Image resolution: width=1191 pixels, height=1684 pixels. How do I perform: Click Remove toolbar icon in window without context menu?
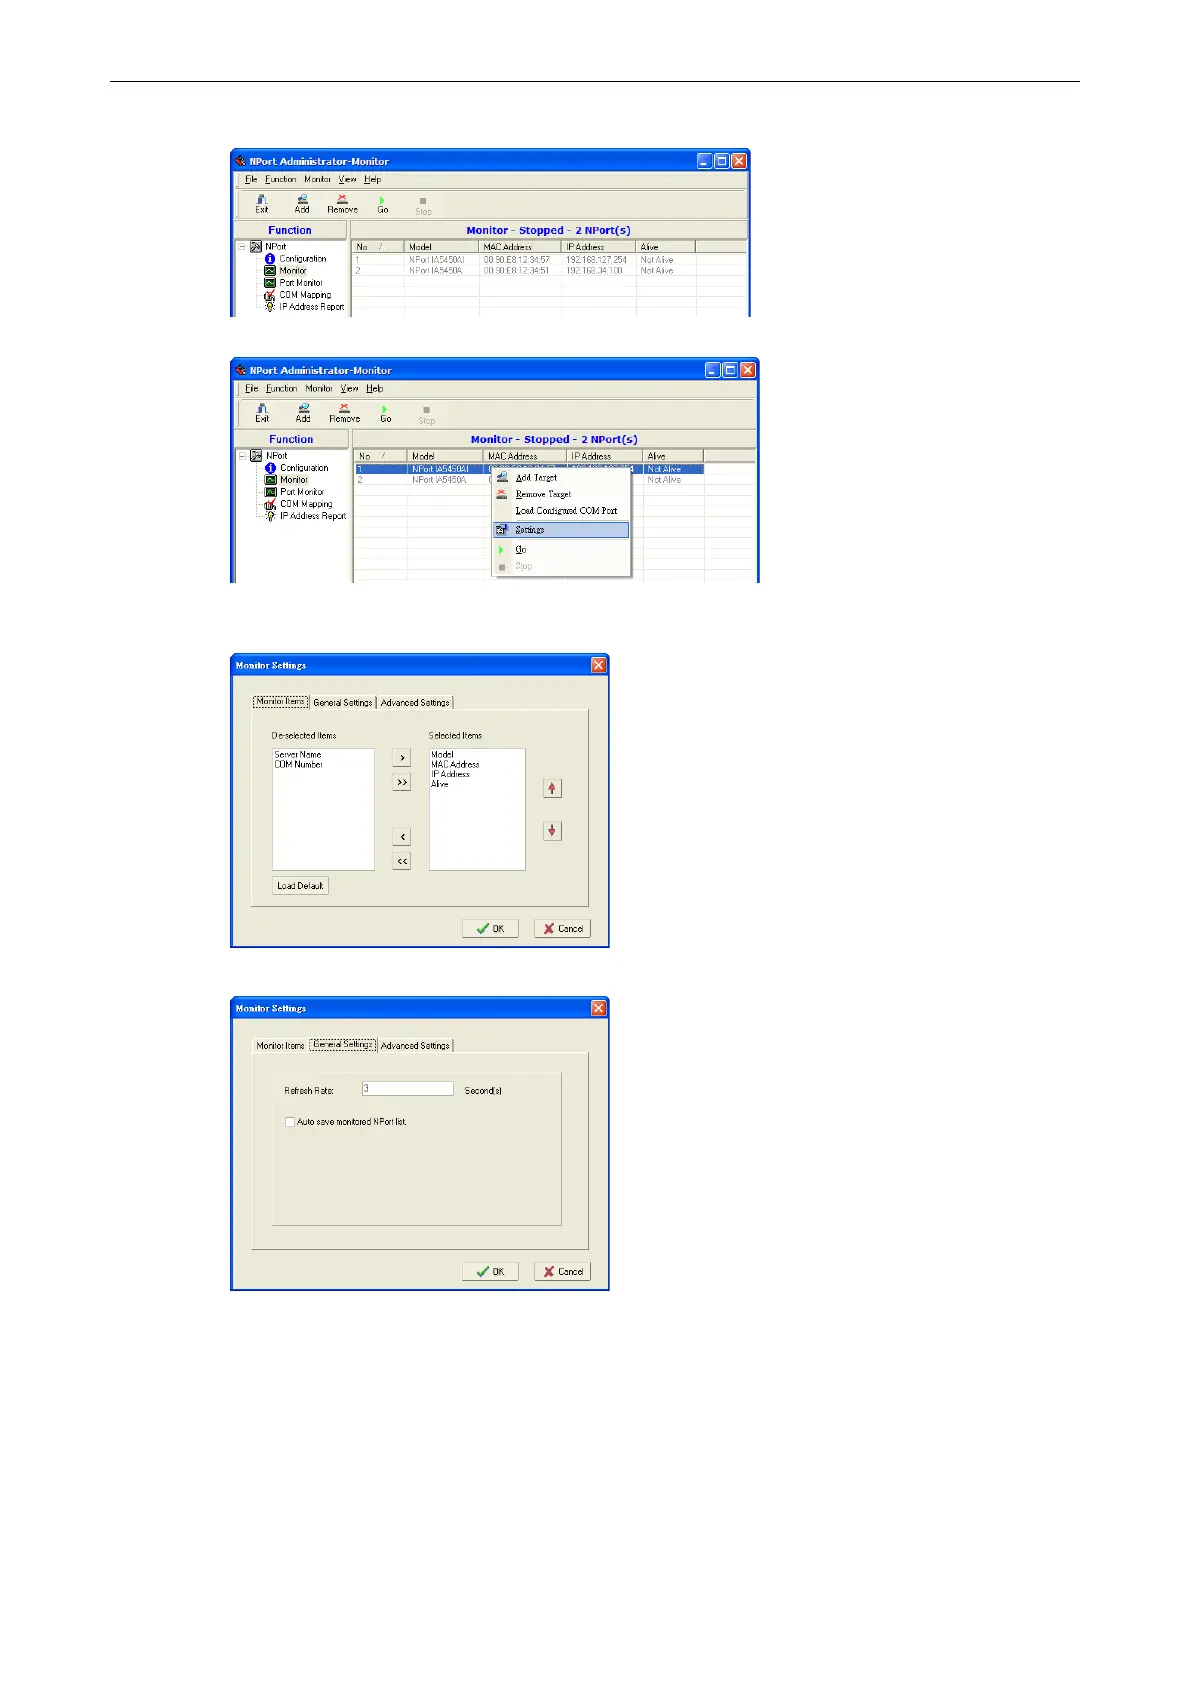coord(342,204)
